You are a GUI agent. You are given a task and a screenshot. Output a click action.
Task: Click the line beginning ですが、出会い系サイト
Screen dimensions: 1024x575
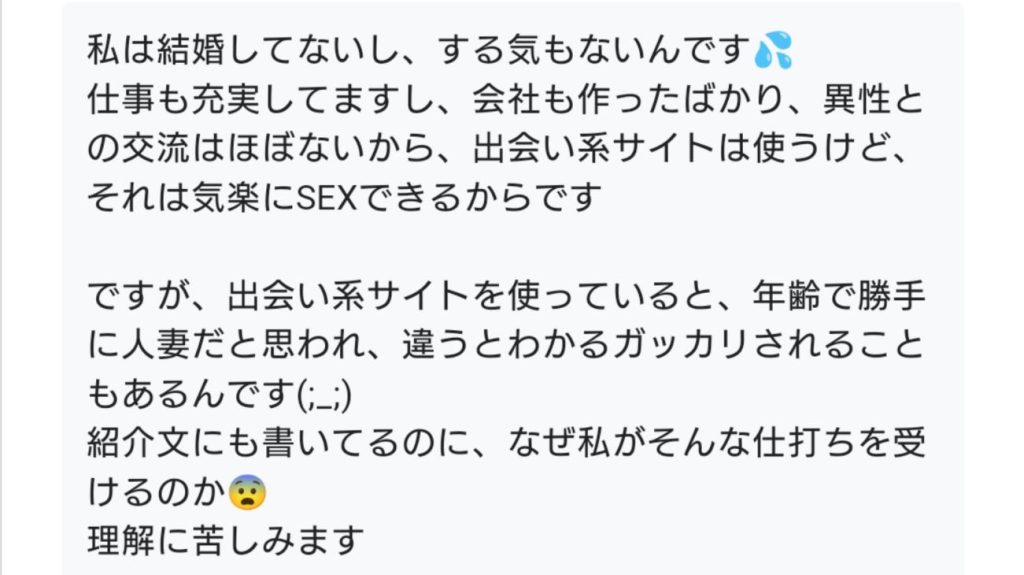click(510, 296)
